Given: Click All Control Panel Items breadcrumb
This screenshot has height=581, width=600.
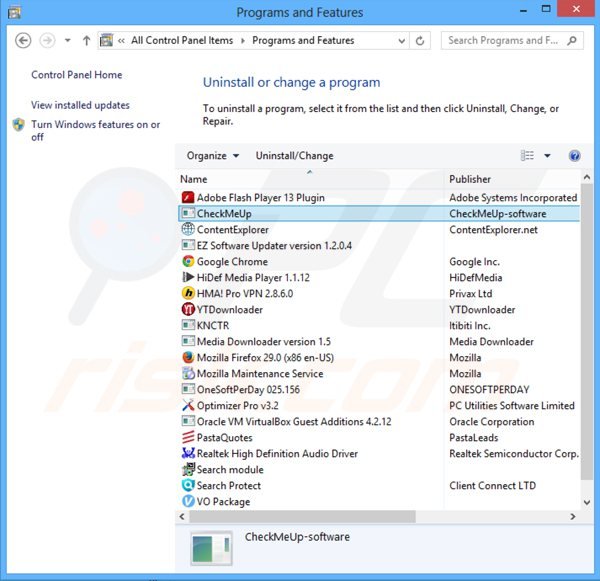Looking at the screenshot, I should 182,41.
